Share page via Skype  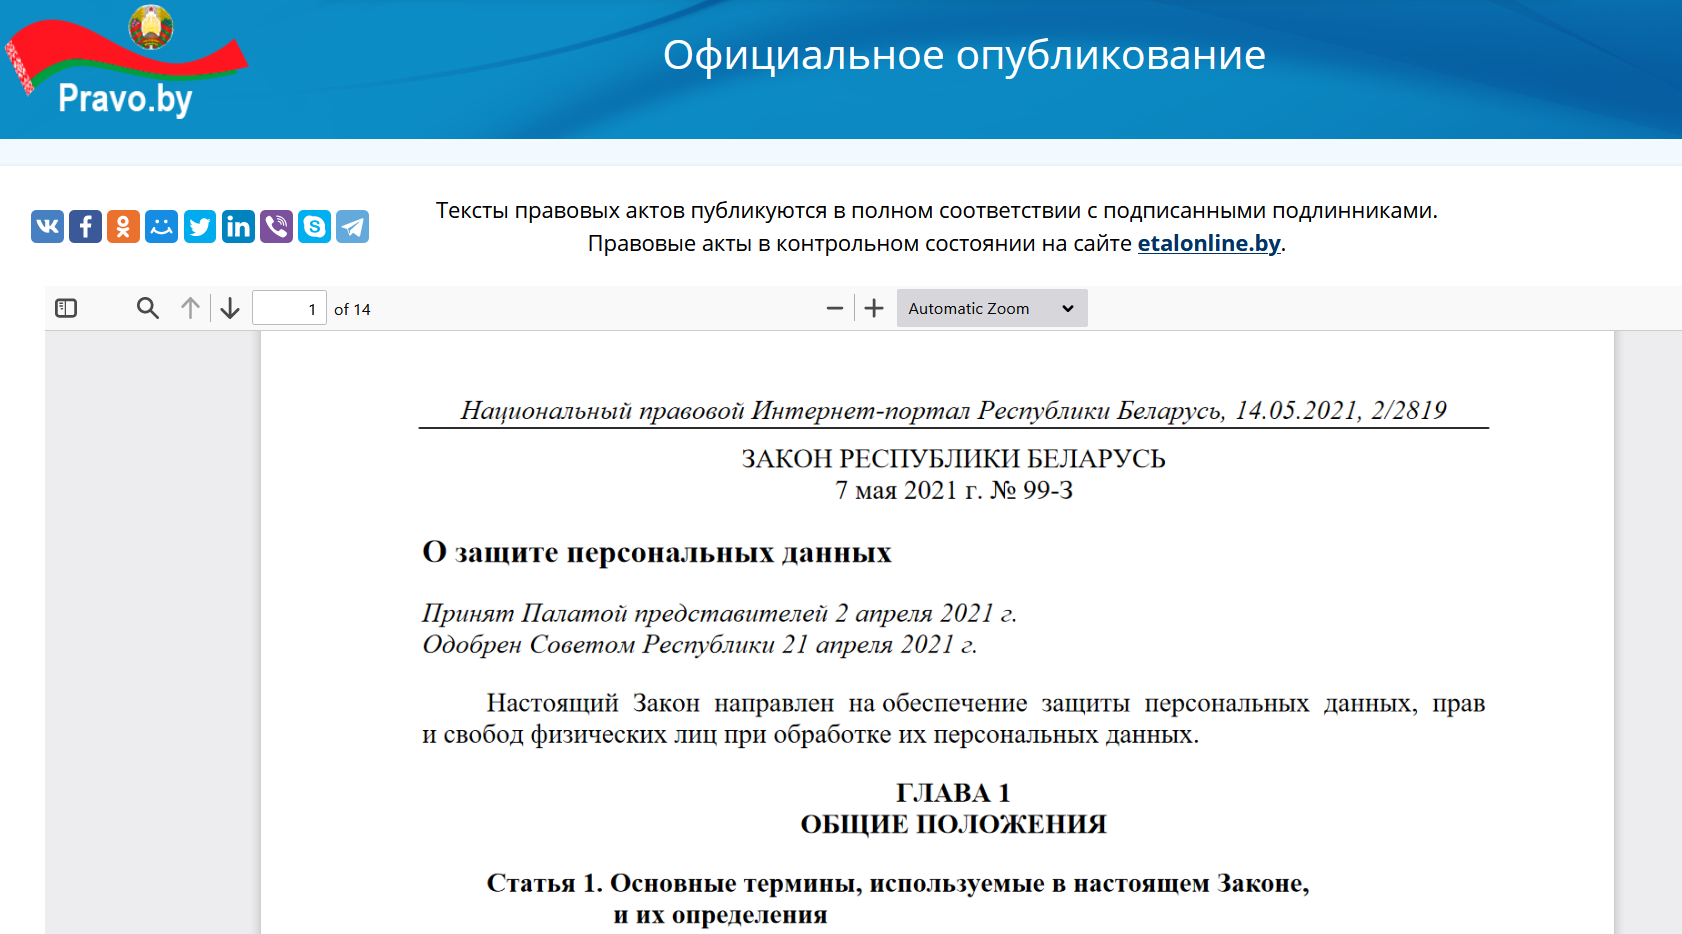point(314,227)
